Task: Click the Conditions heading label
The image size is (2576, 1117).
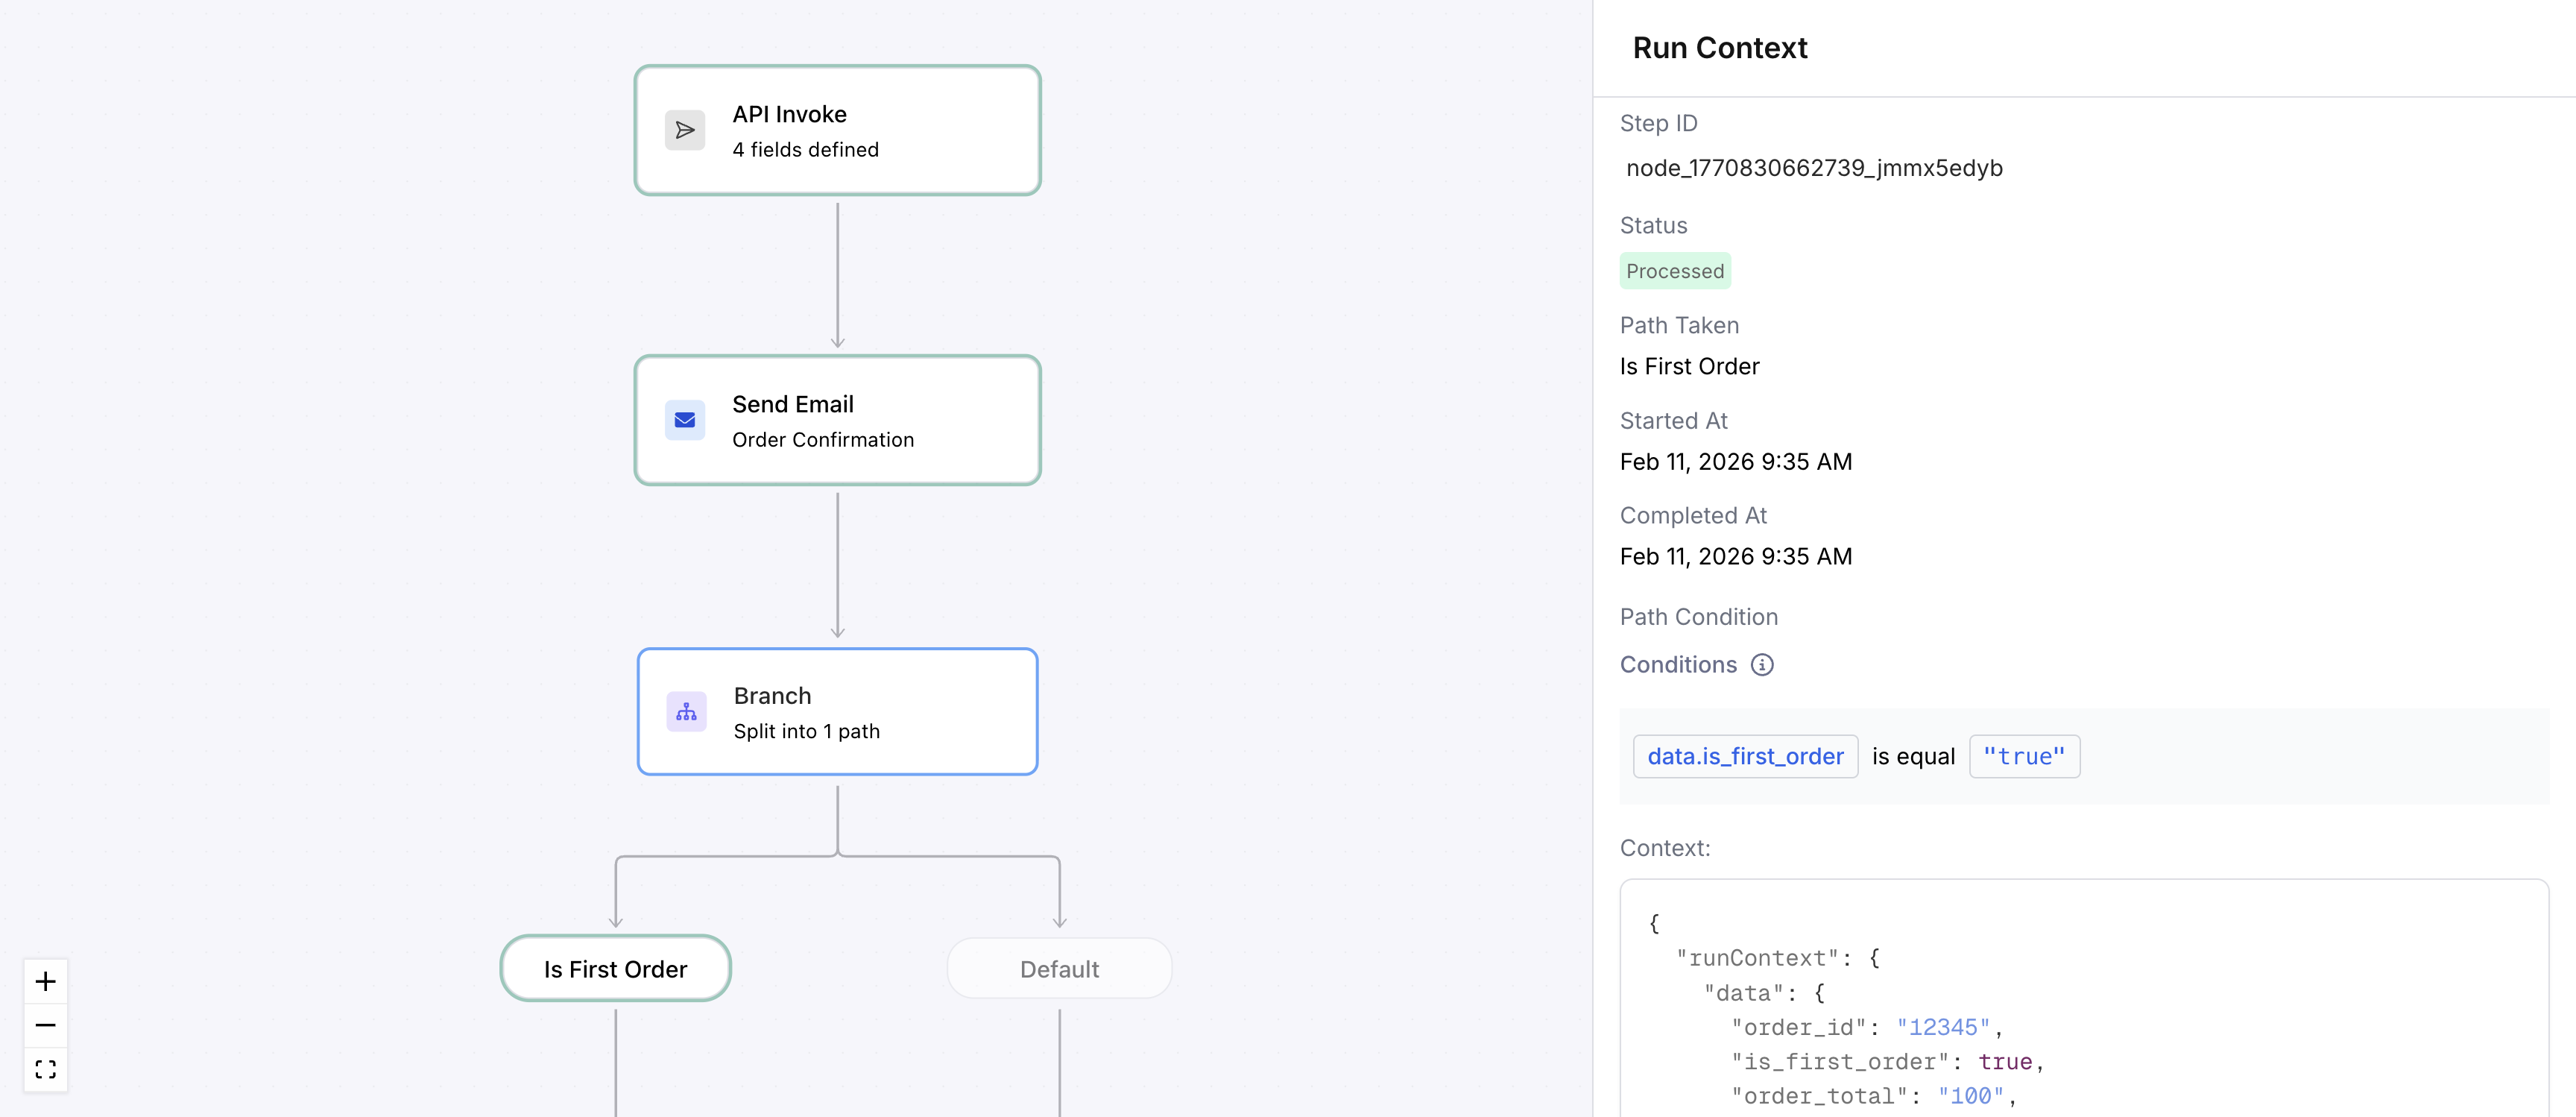Action: [1678, 665]
